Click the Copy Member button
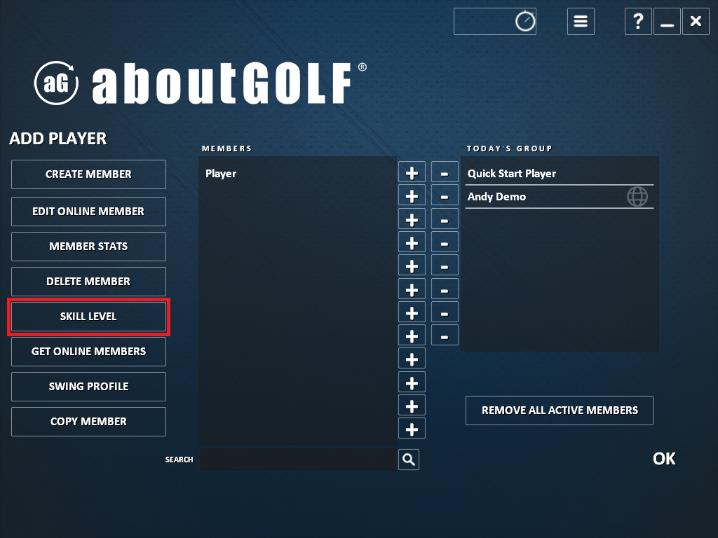Viewport: 718px width, 538px height. tap(88, 421)
